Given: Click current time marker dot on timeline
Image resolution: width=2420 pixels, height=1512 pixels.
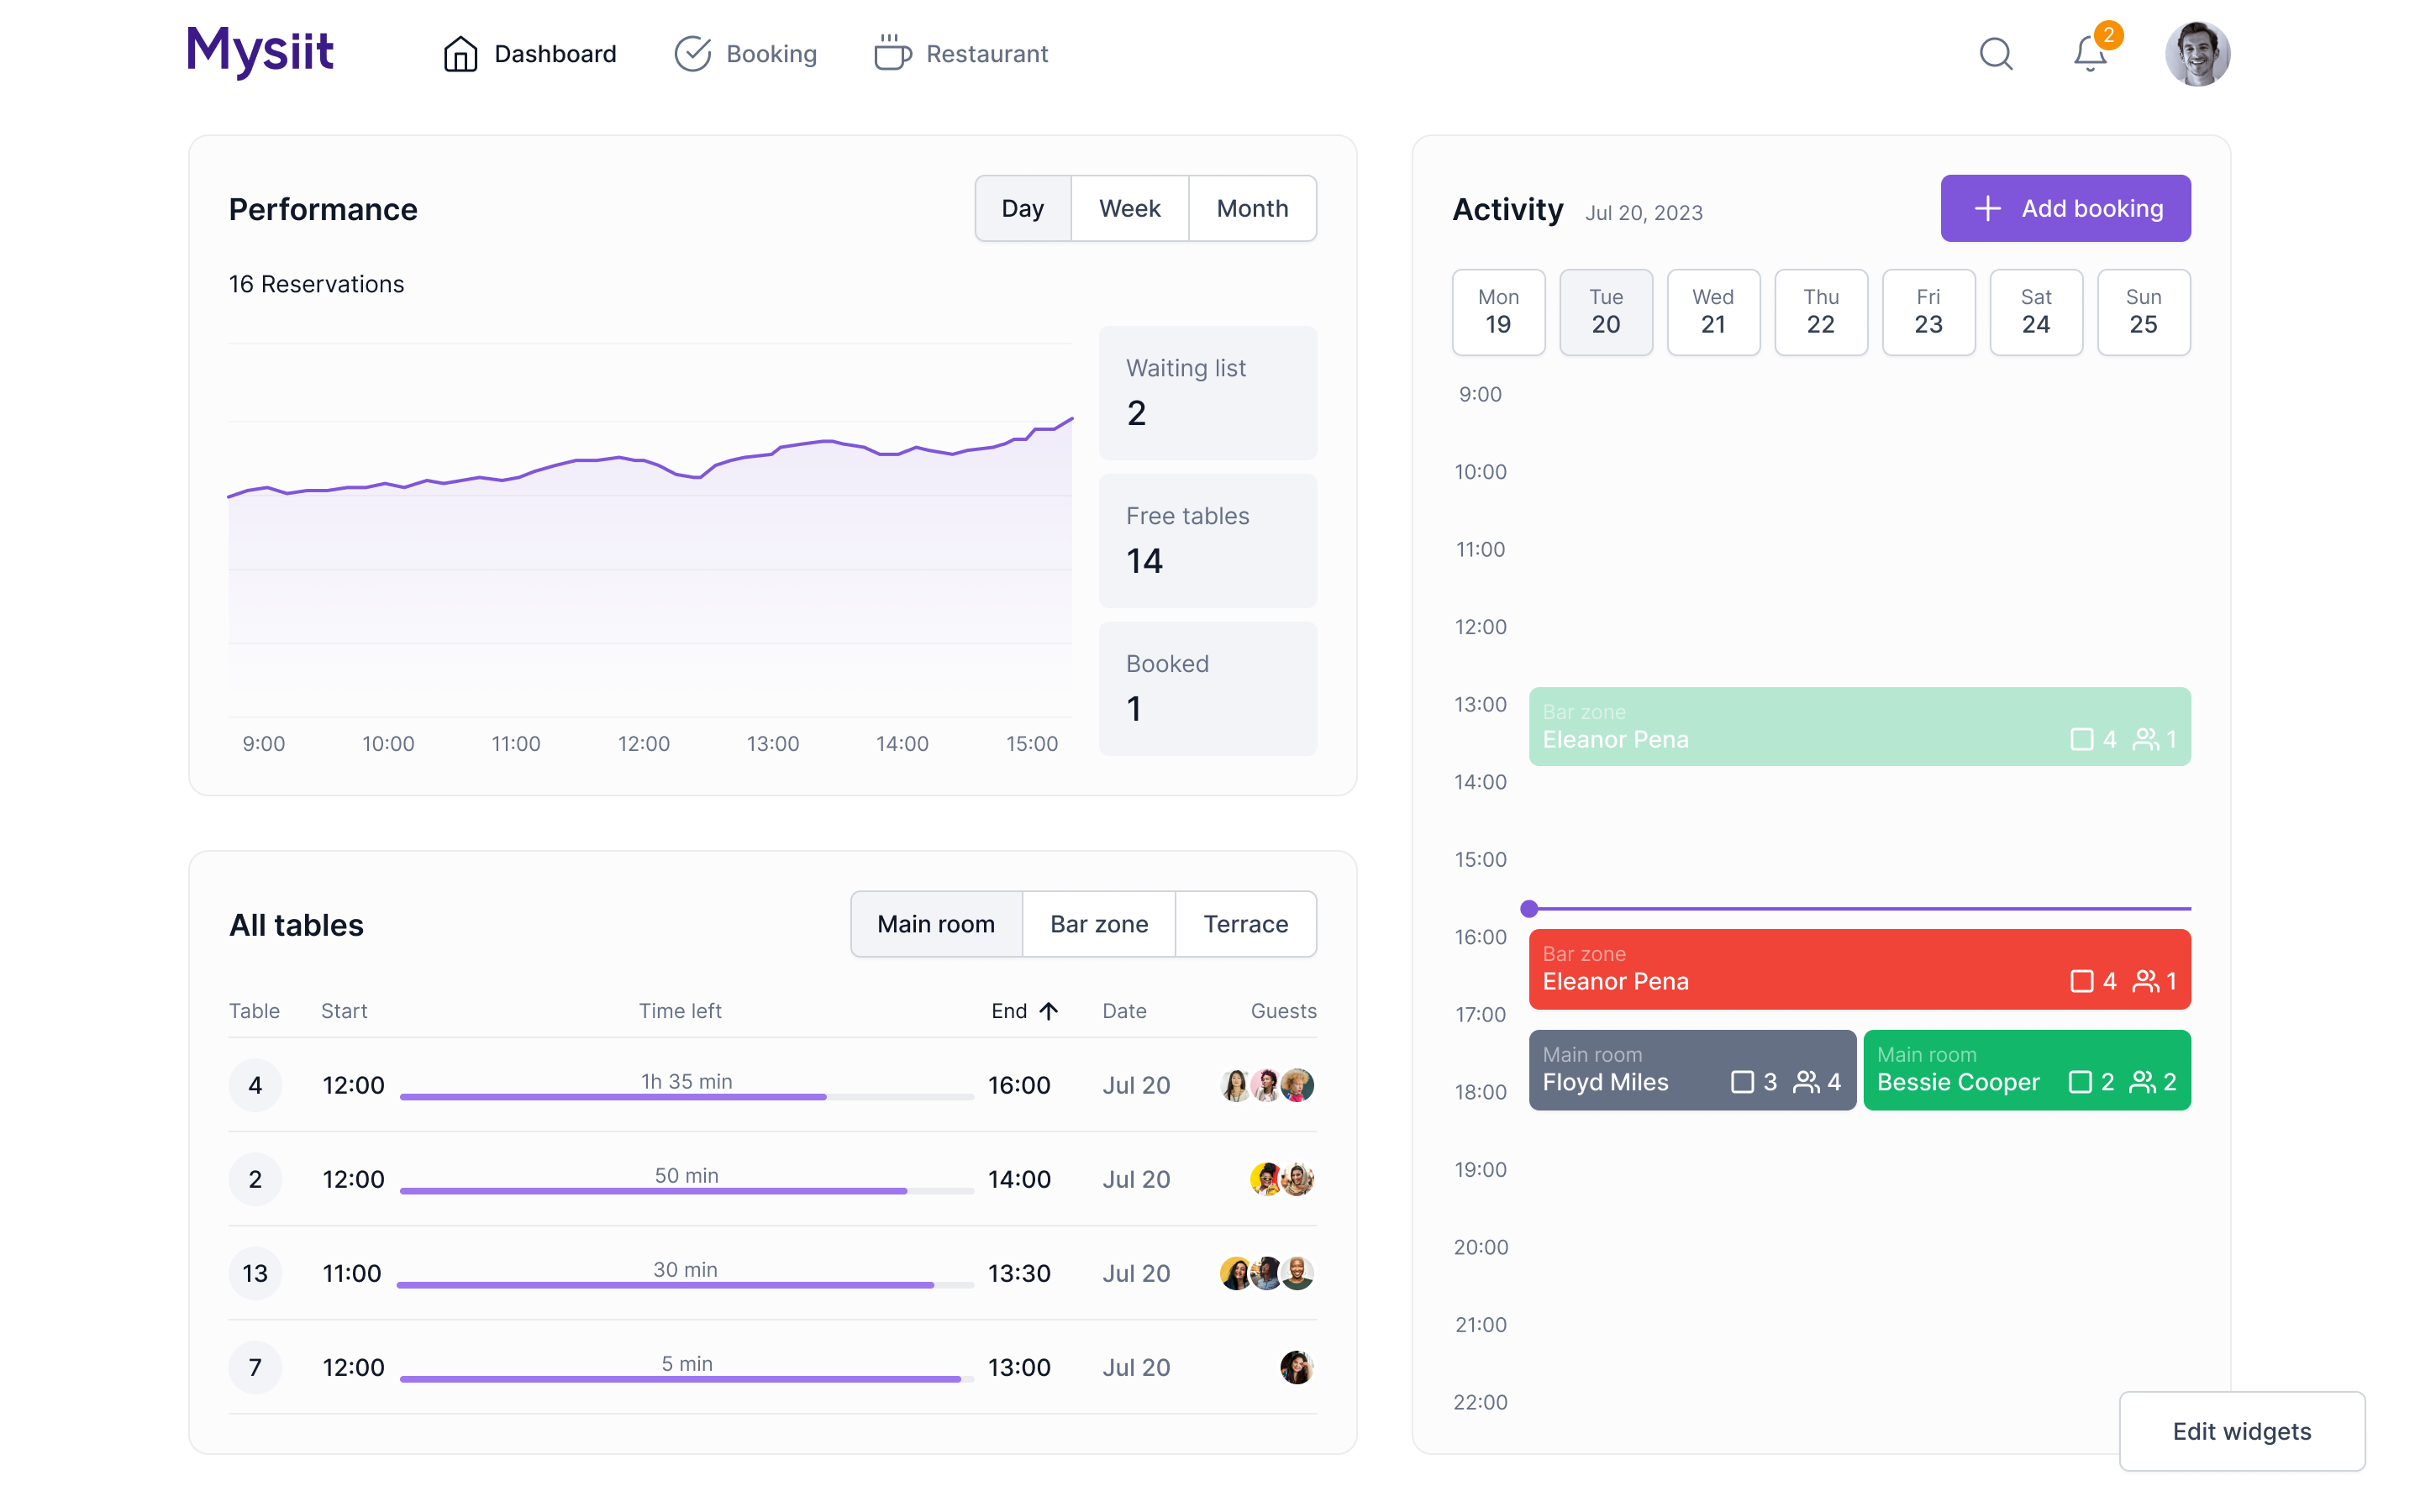Looking at the screenshot, I should pyautogui.click(x=1529, y=909).
